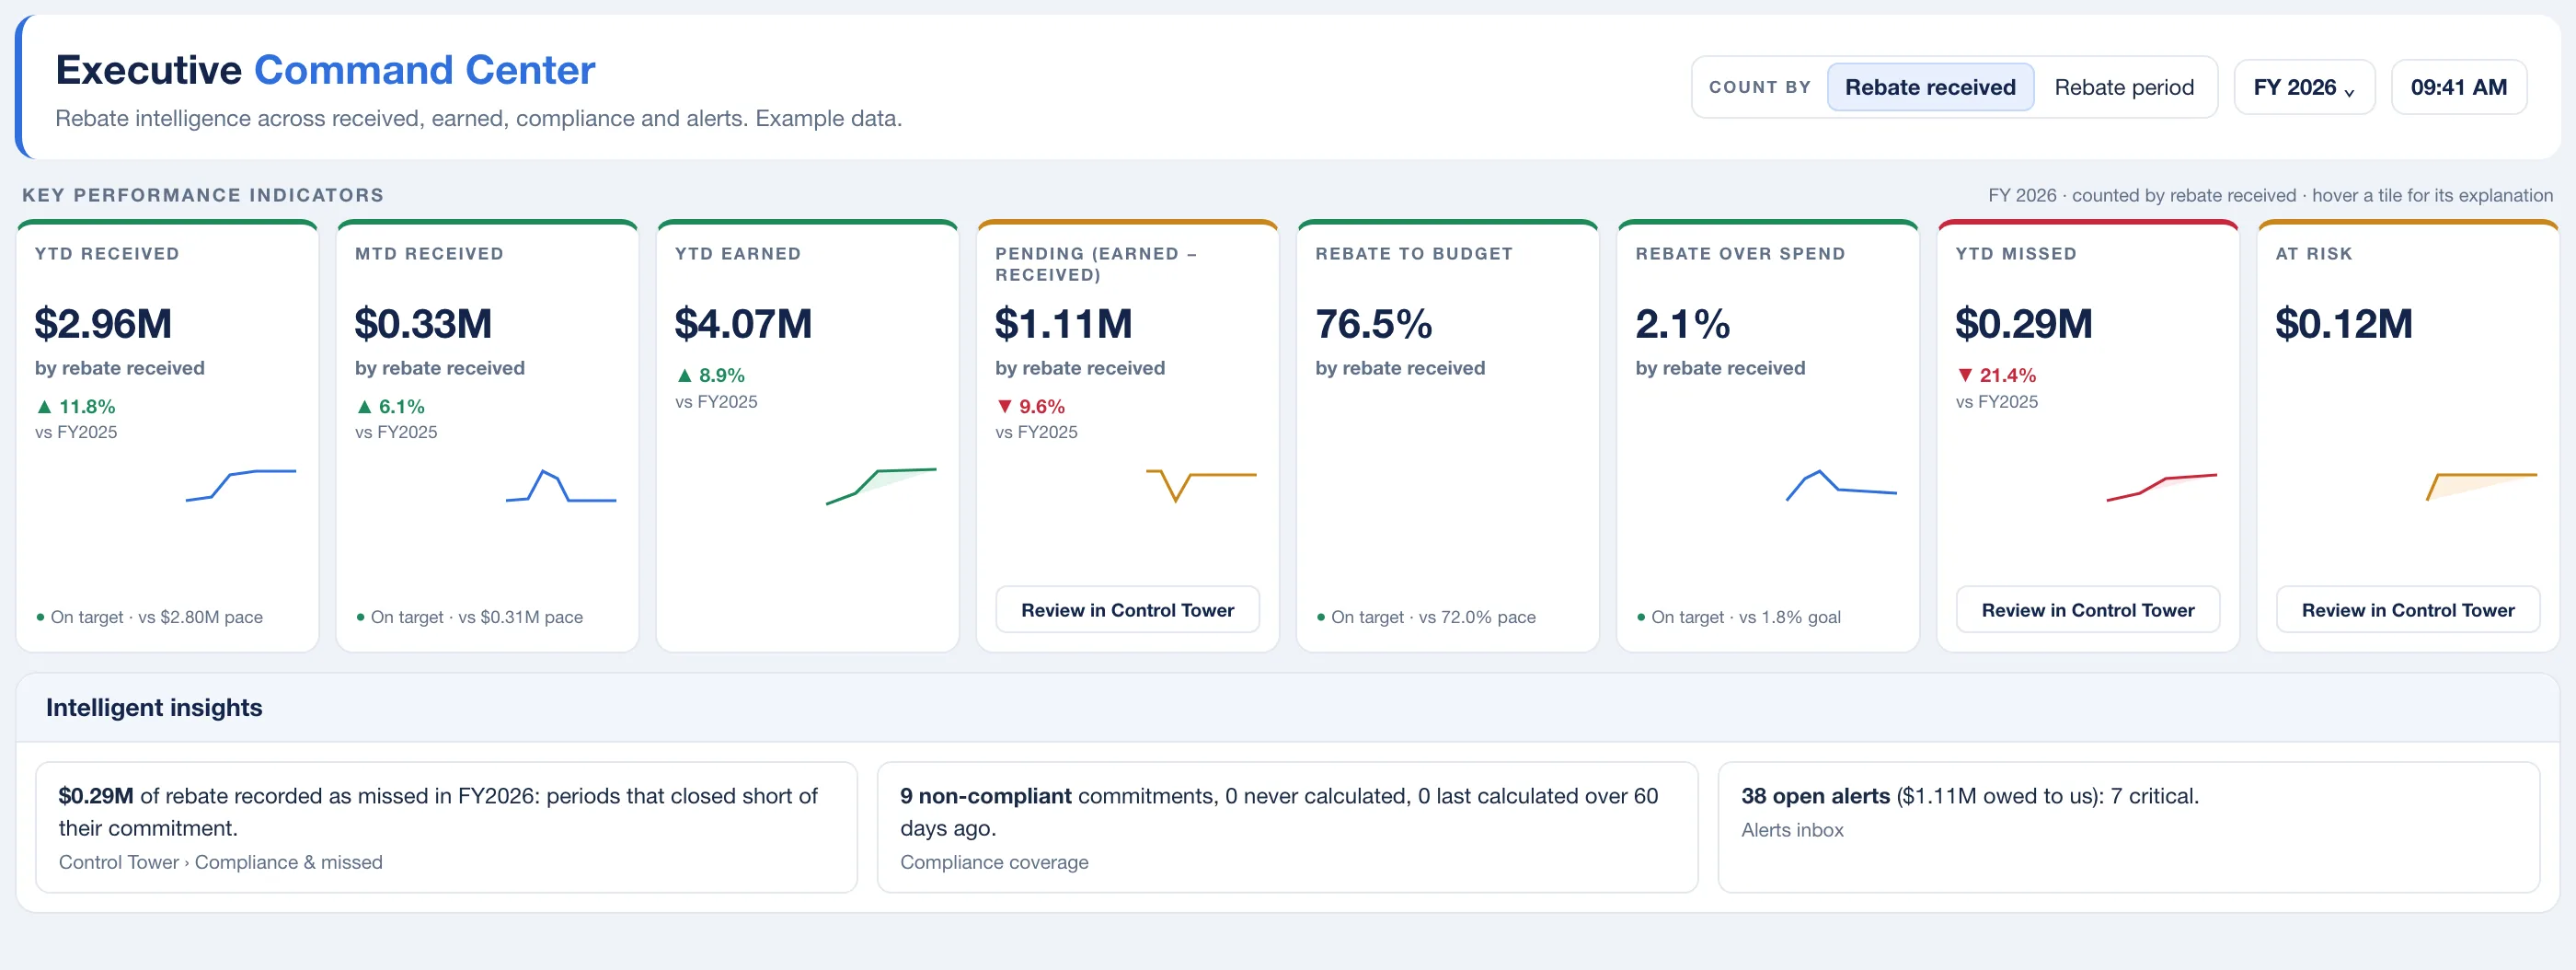
Task: Click the 21.4% down trend indicator
Action: (x=1996, y=375)
